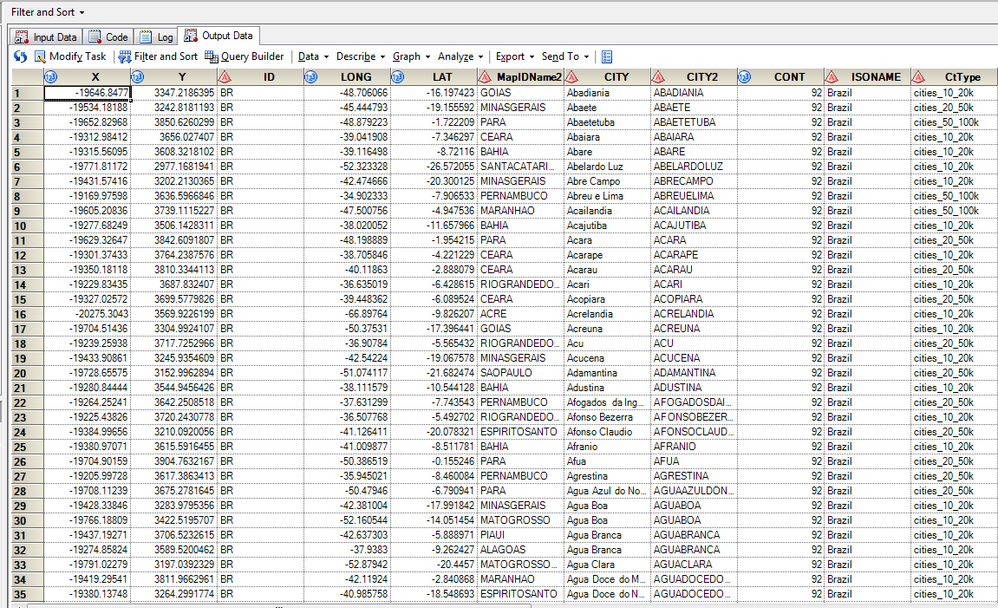Click the CITY cell Abreu e Lima
The image size is (998, 608).
pyautogui.click(x=607, y=196)
